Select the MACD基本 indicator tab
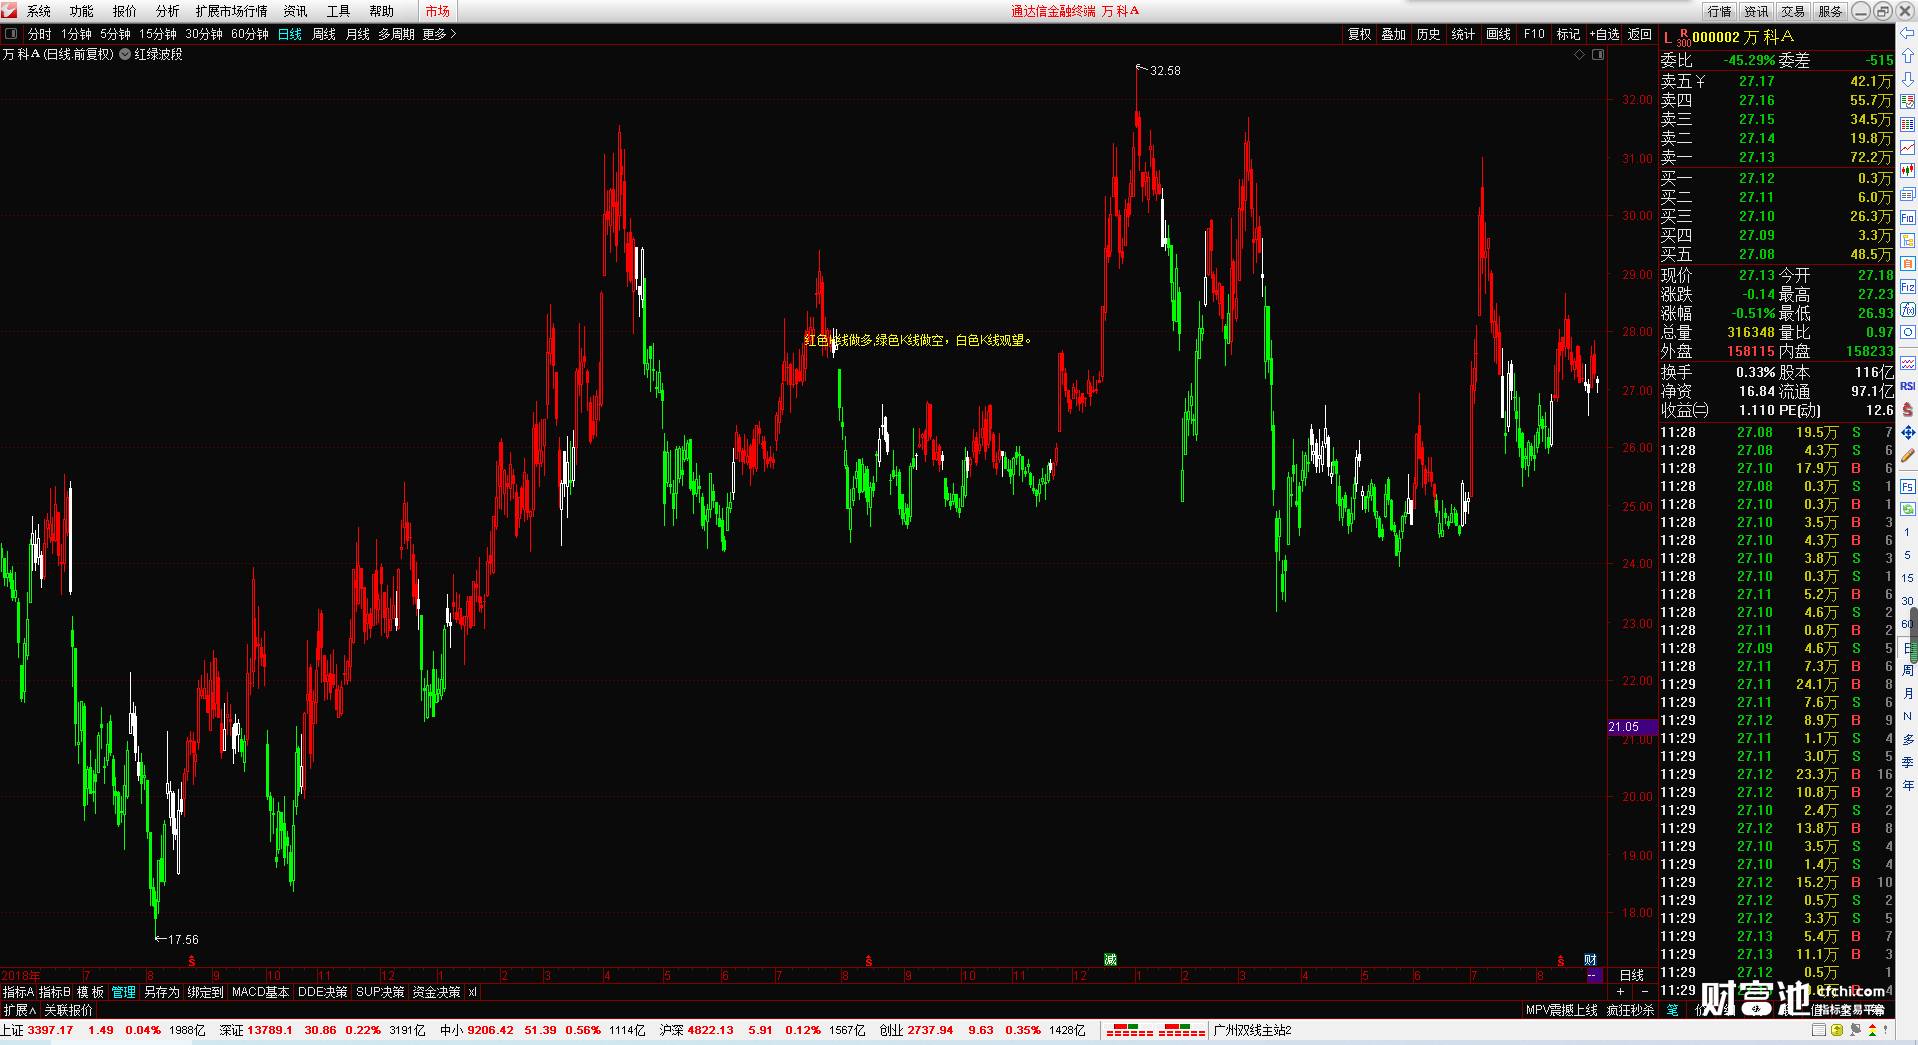The width and height of the screenshot is (1918, 1045). click(260, 992)
